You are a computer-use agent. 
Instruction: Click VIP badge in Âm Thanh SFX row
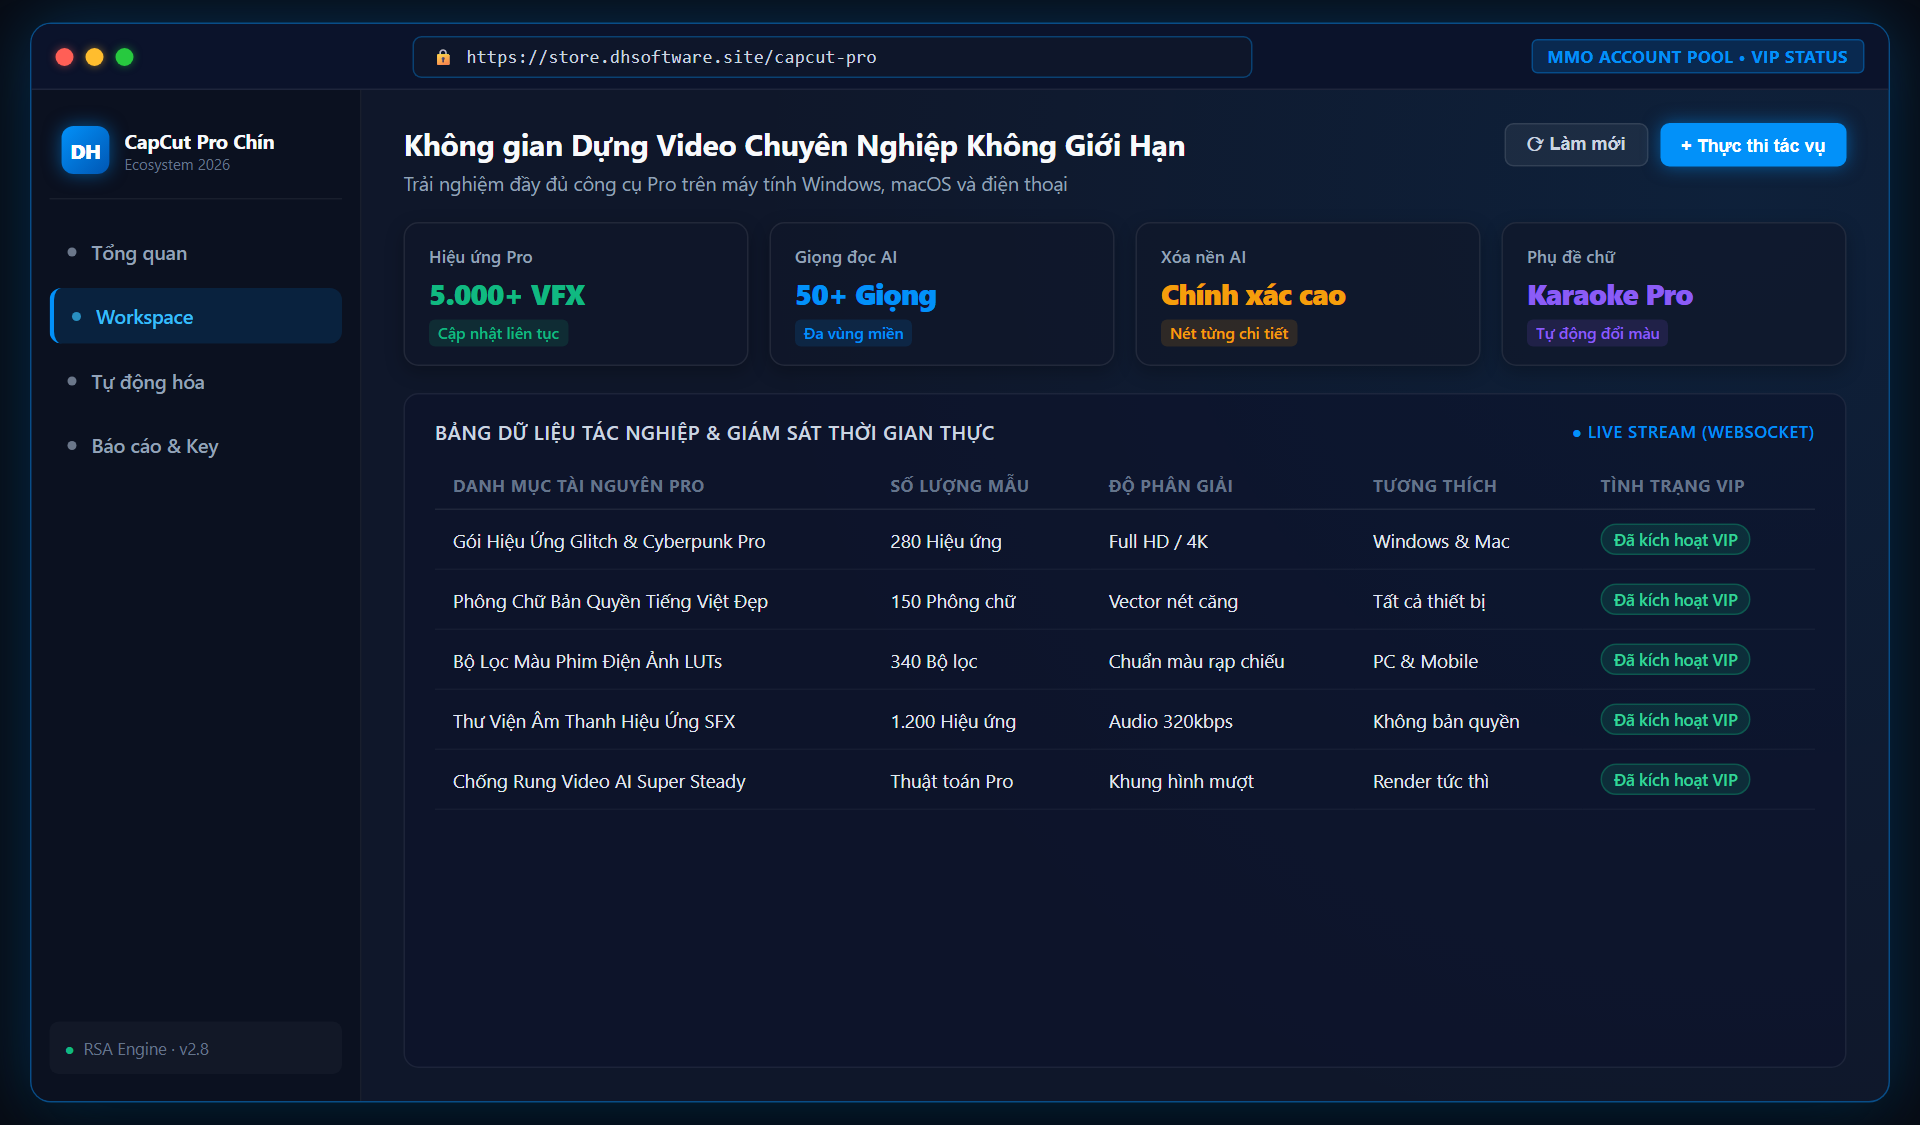pyautogui.click(x=1675, y=720)
